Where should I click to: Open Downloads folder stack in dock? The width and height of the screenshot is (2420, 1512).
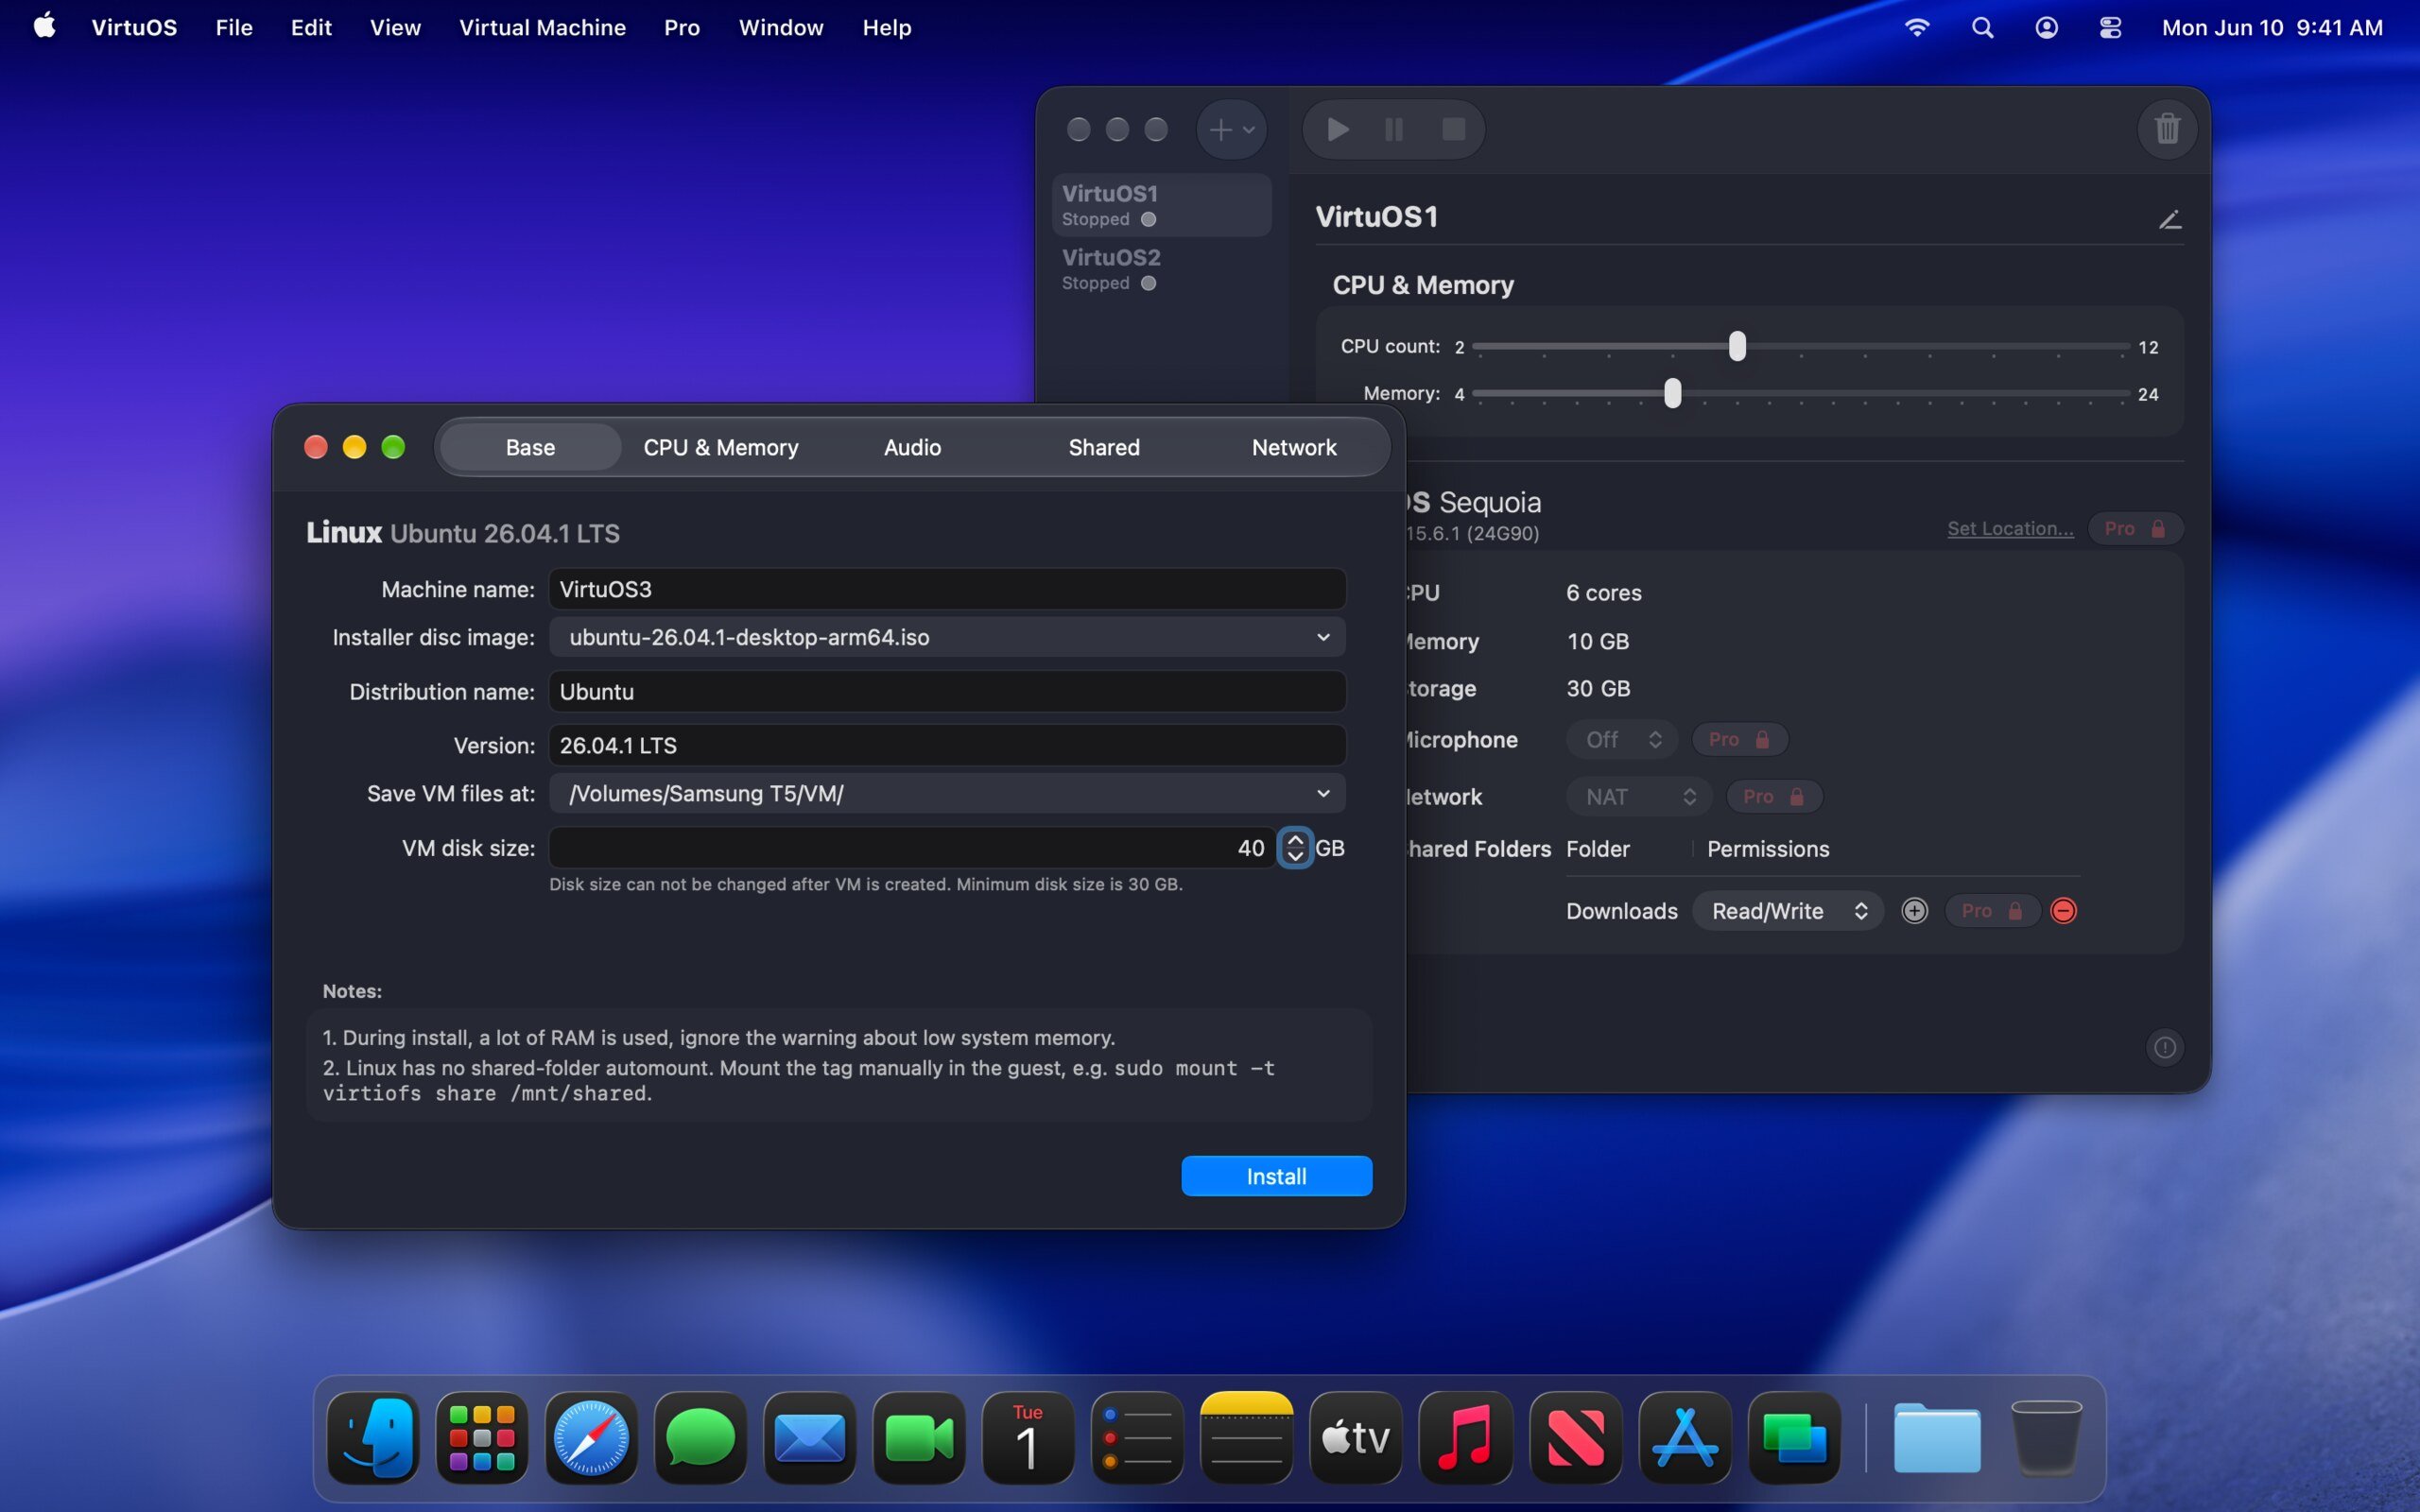tap(1936, 1437)
